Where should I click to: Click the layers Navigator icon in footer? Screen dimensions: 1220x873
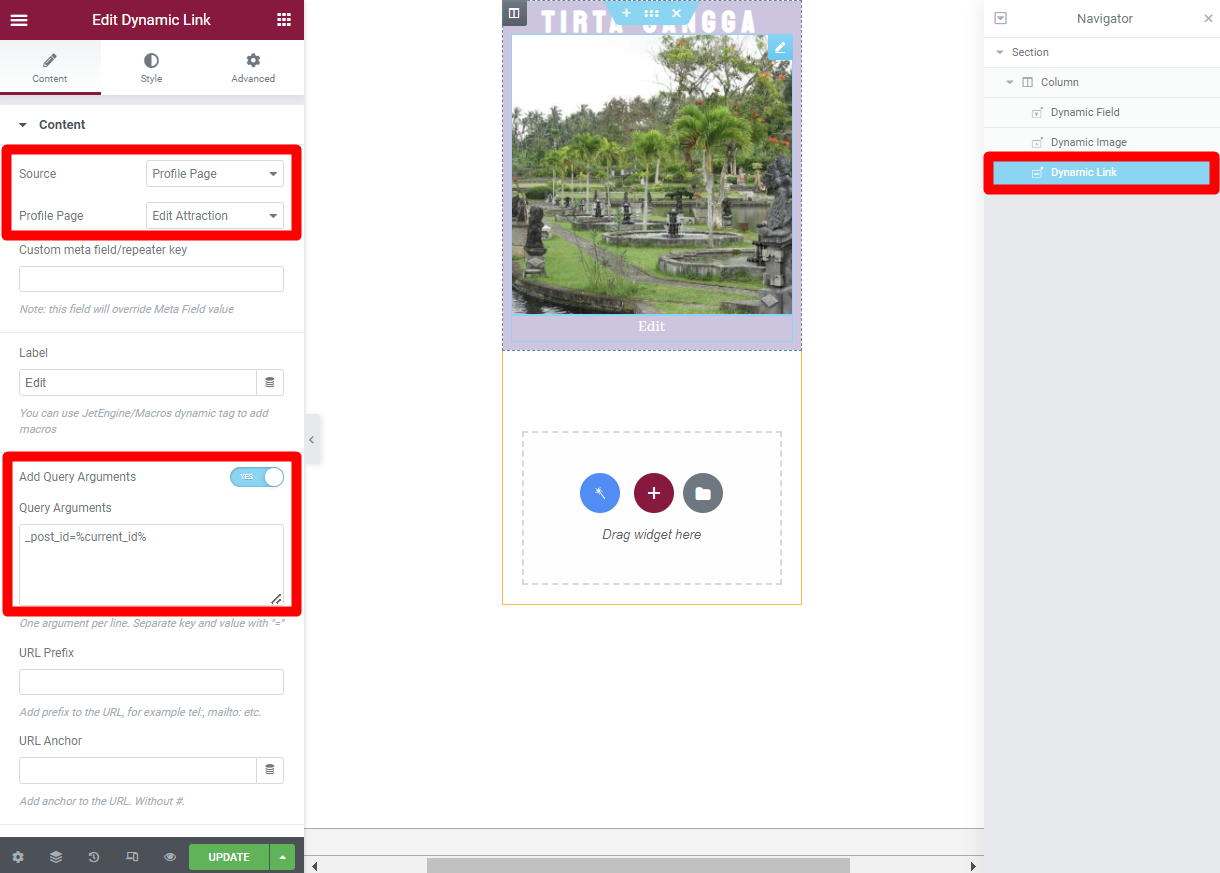(x=56, y=857)
